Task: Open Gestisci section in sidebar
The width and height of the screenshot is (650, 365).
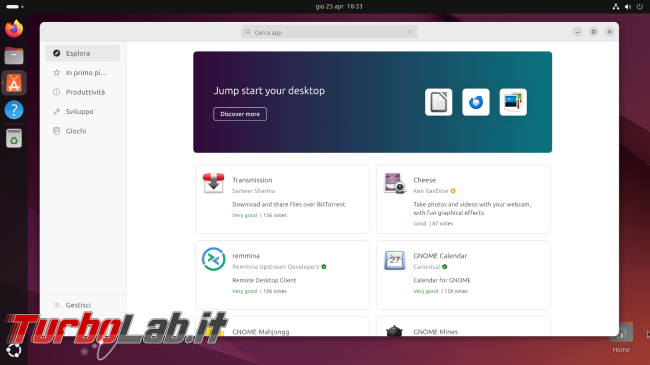Action: (x=83, y=305)
